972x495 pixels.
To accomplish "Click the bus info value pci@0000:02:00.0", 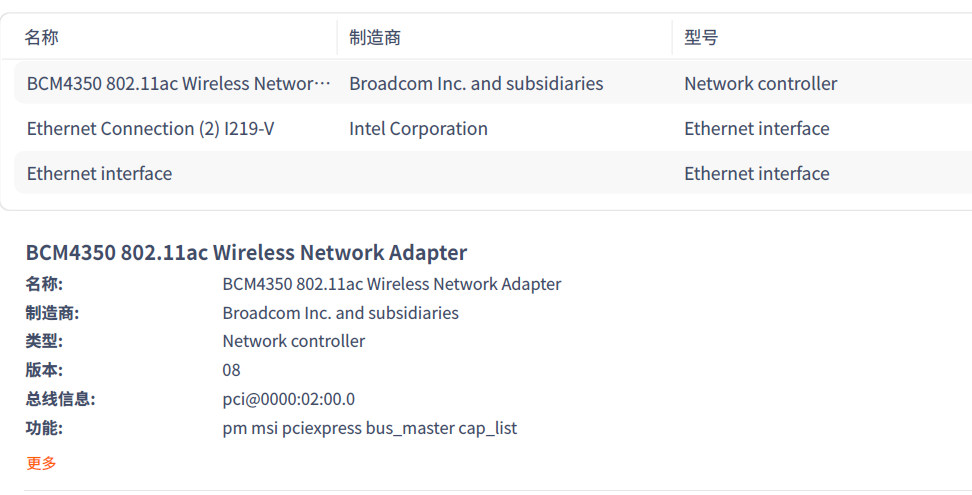I will coord(288,400).
